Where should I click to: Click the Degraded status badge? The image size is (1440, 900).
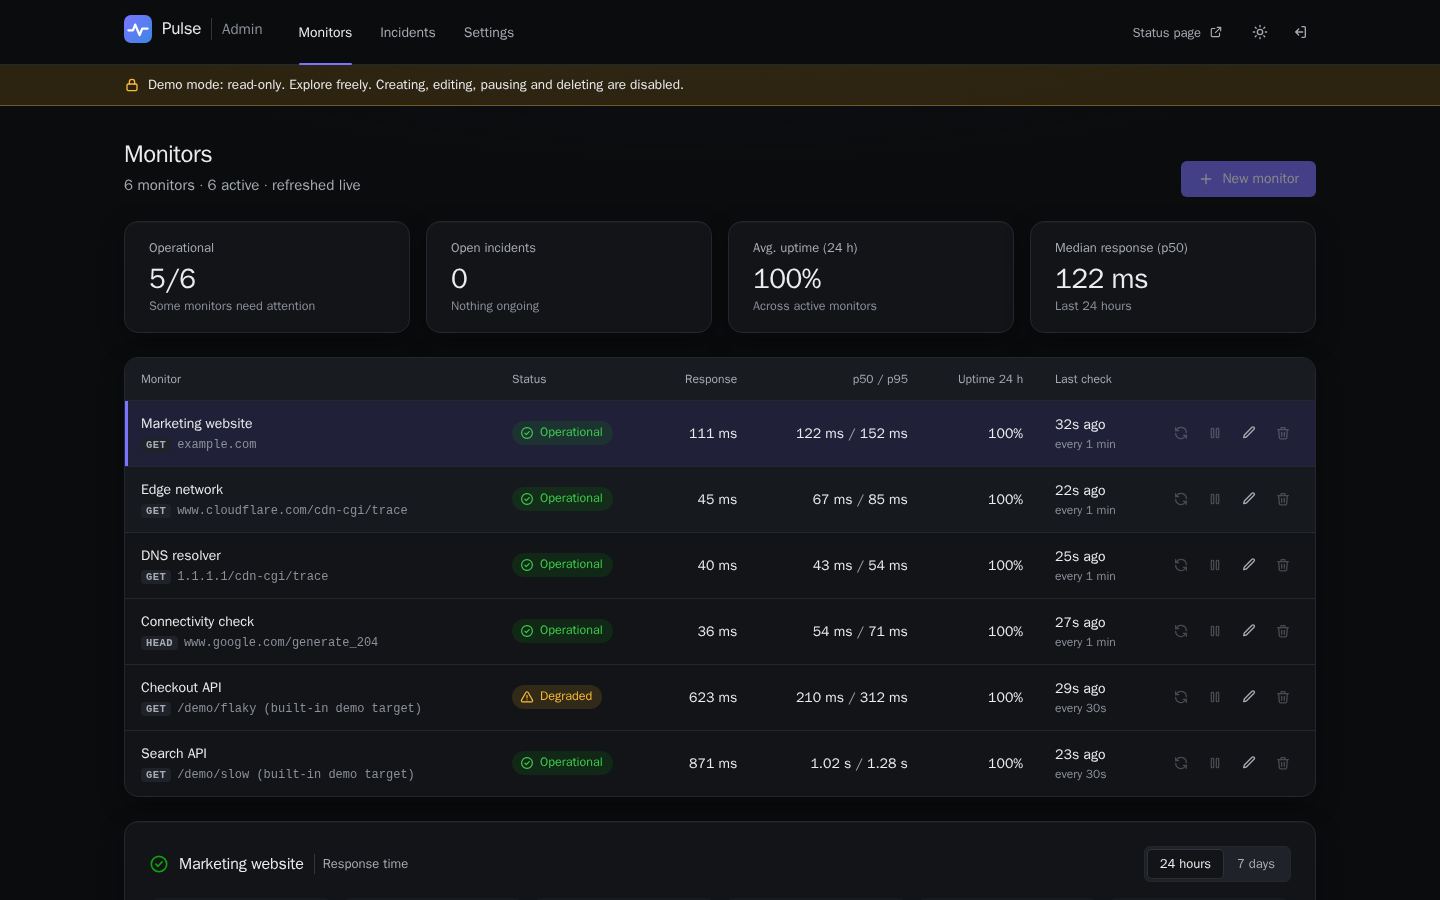click(x=557, y=697)
